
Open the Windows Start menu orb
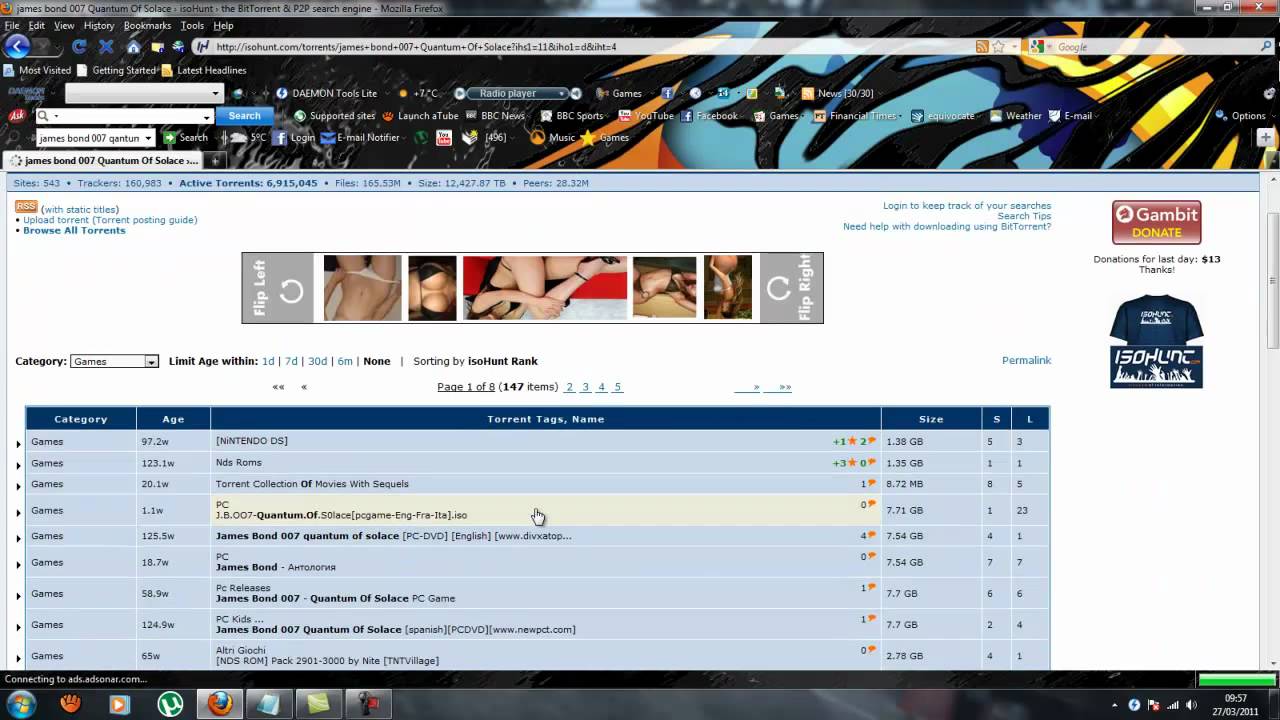(x=22, y=703)
